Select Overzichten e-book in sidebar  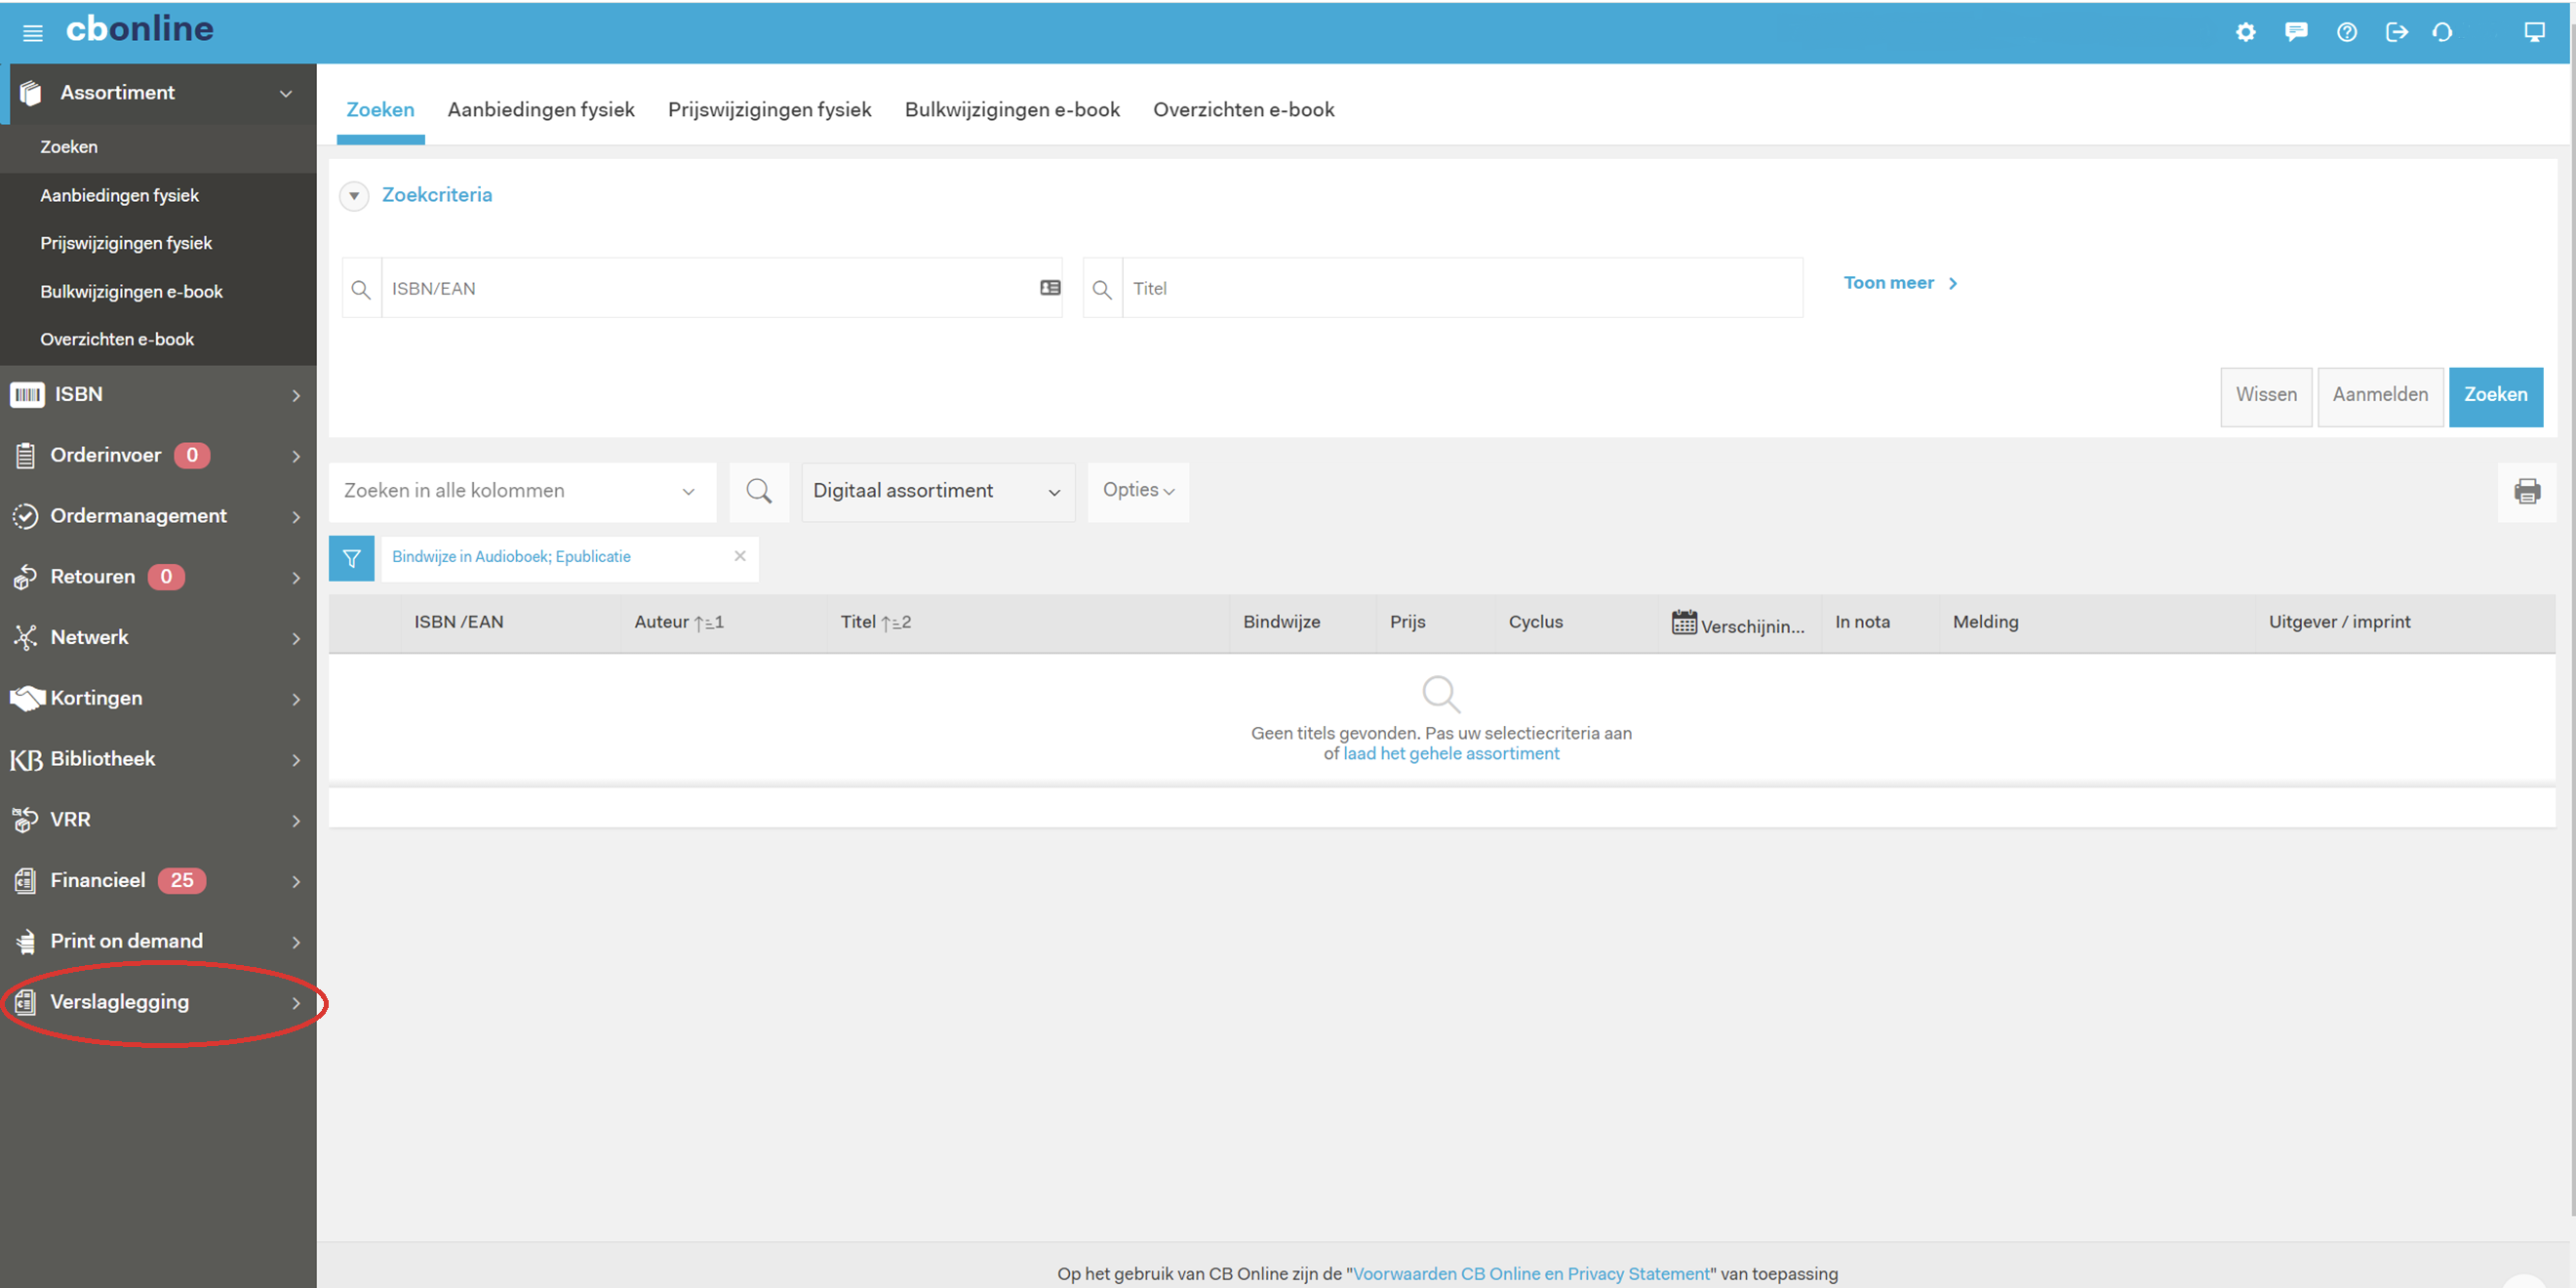tap(158, 340)
